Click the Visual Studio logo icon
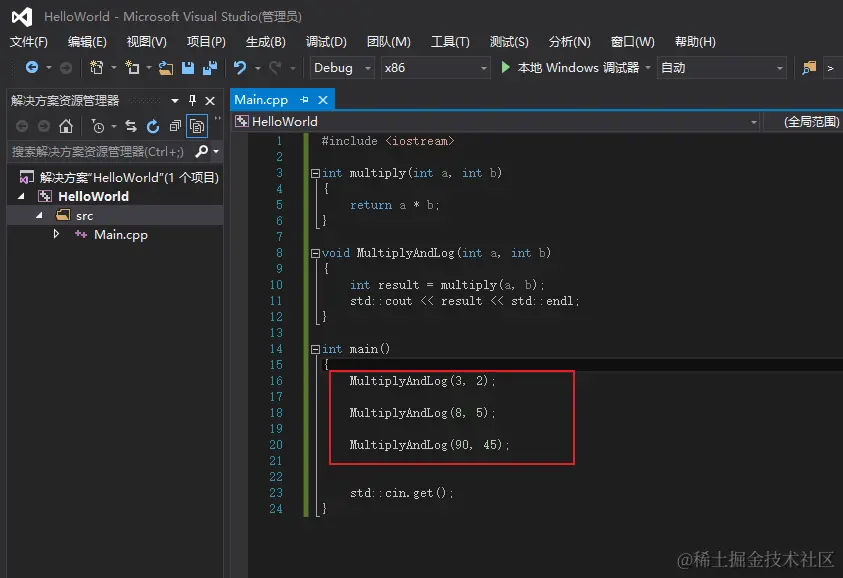The height and width of the screenshot is (578, 843). coord(22,17)
